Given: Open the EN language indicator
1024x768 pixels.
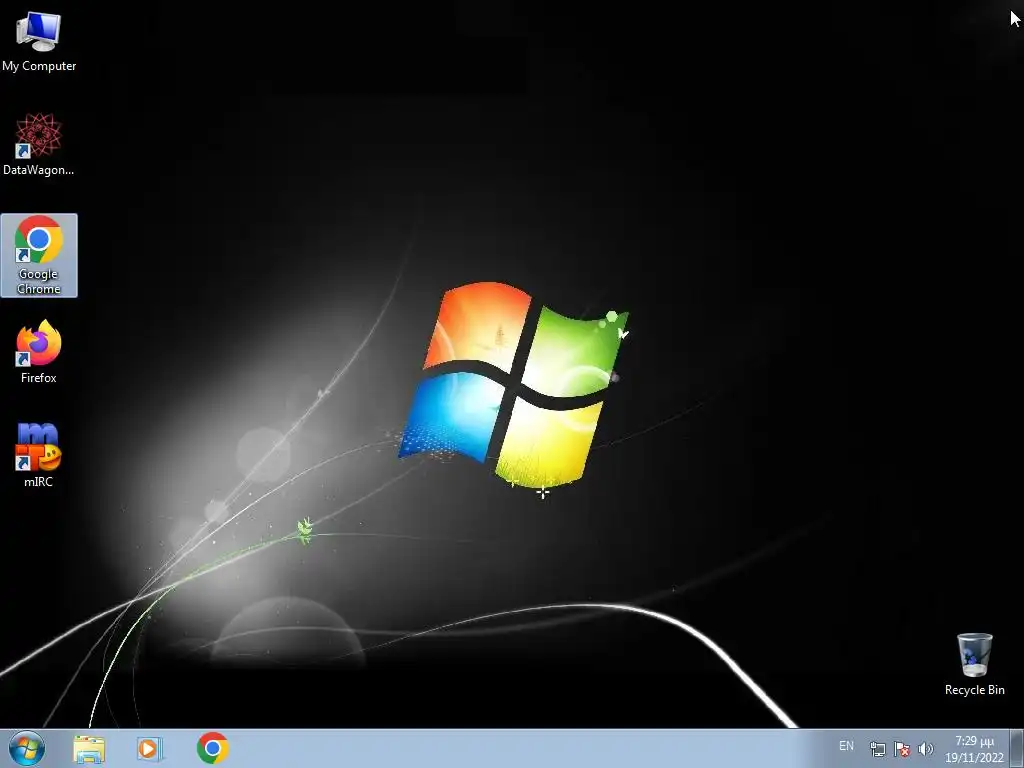Looking at the screenshot, I should 846,746.
